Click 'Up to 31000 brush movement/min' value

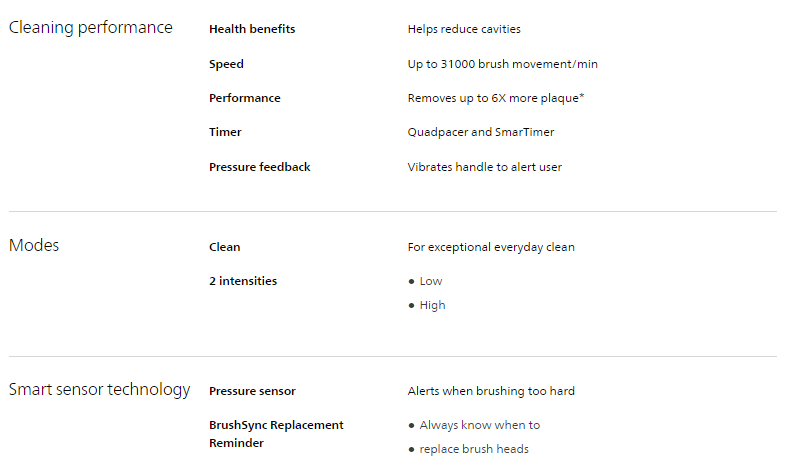[502, 64]
